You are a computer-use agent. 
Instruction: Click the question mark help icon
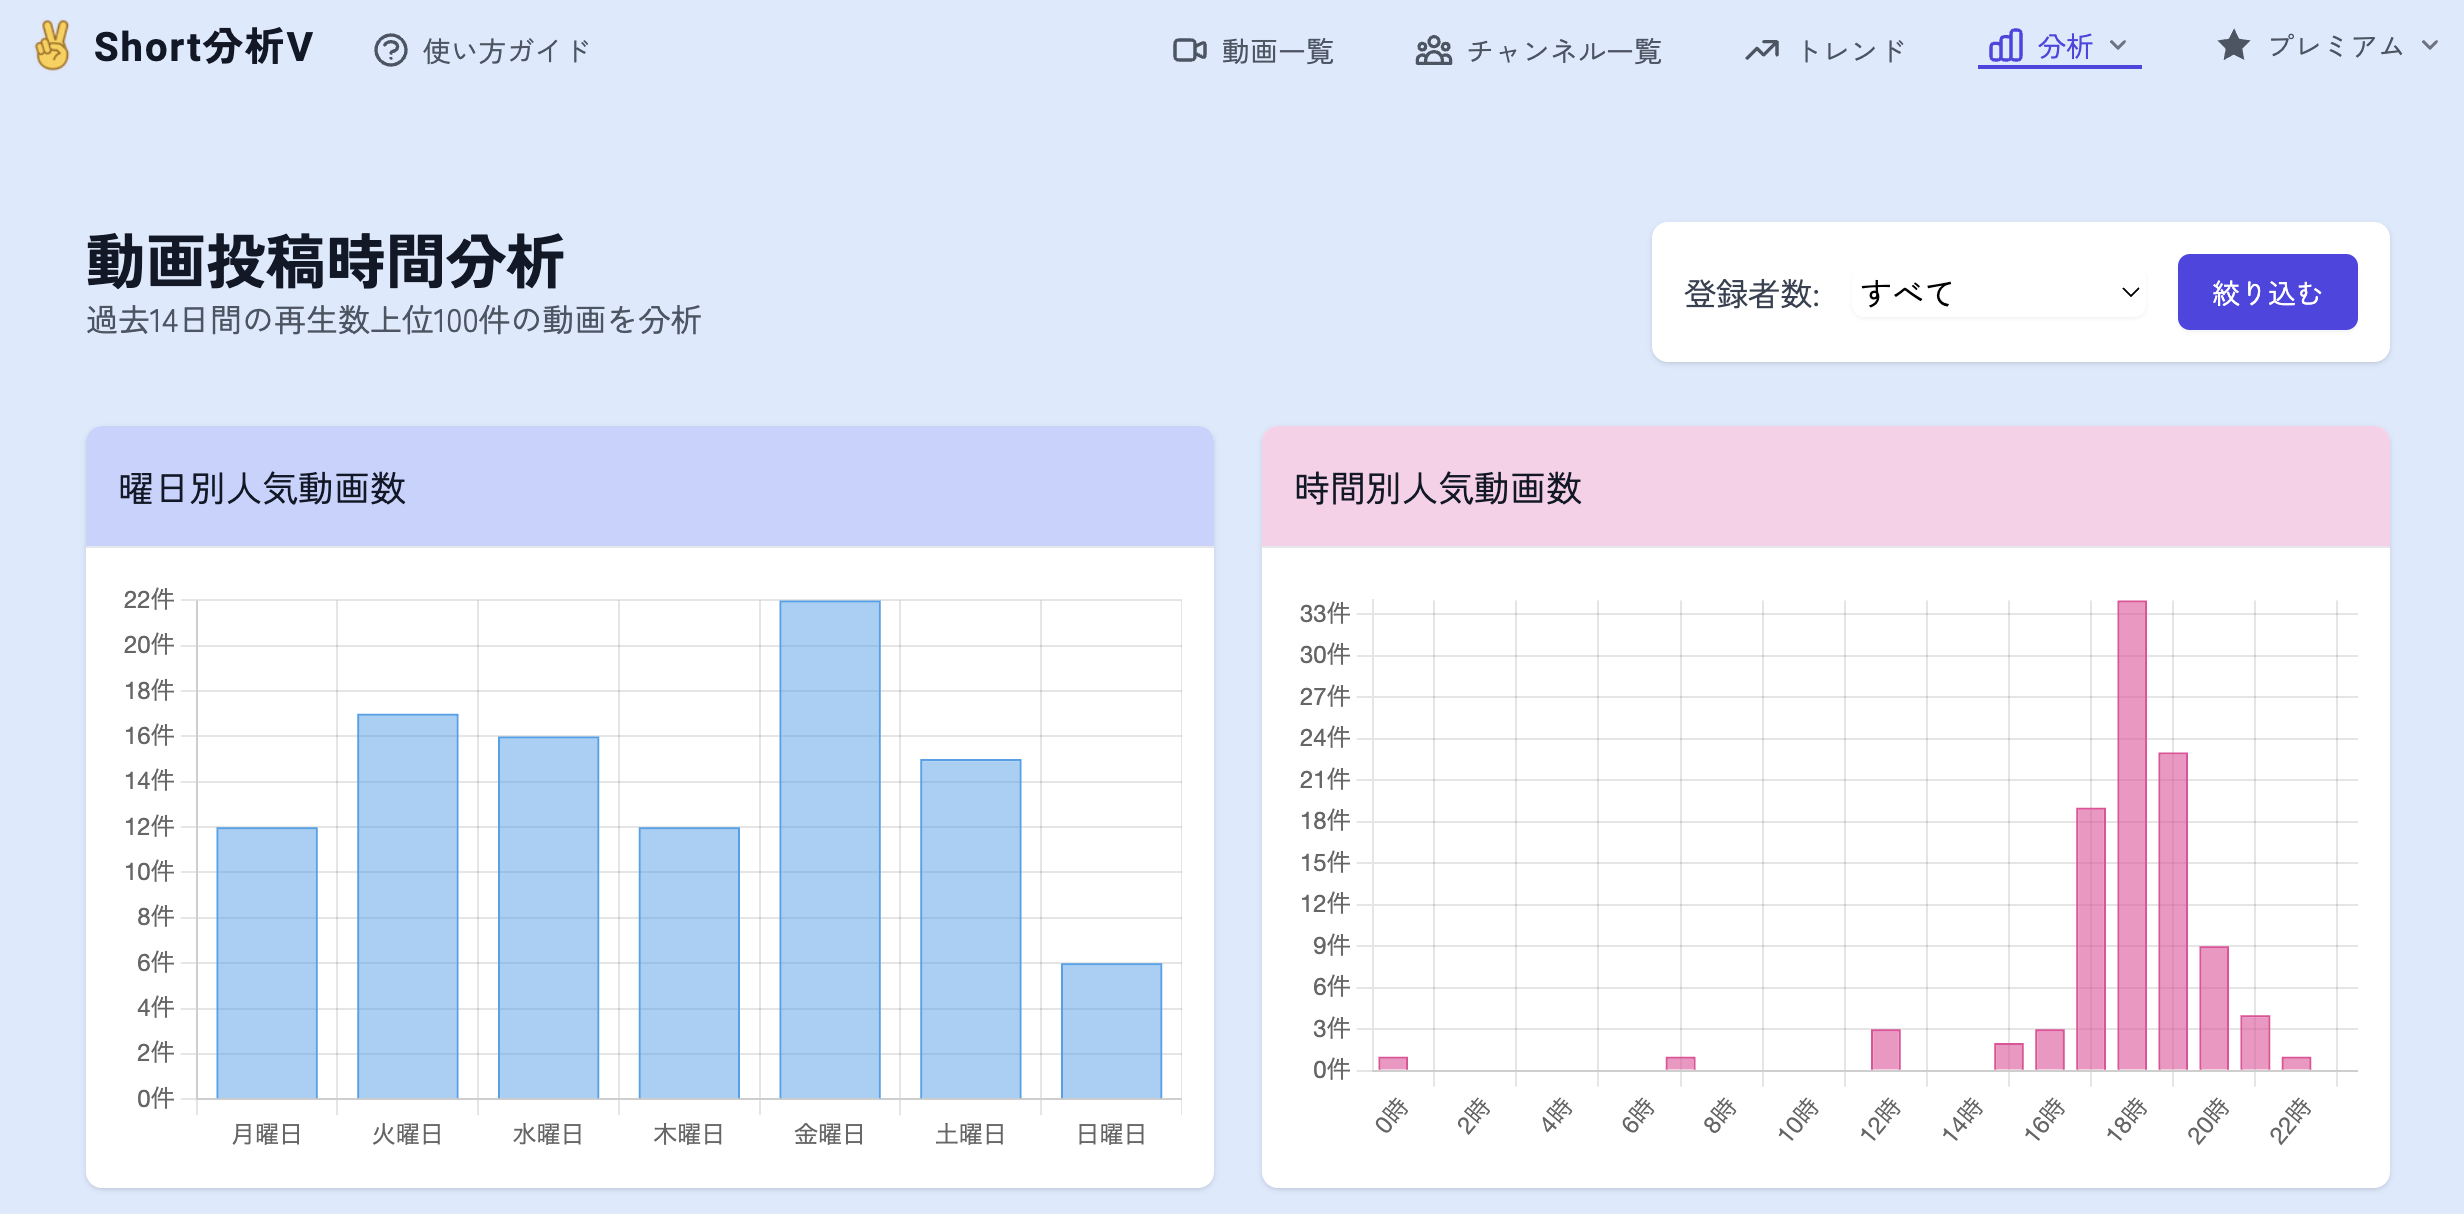(390, 50)
